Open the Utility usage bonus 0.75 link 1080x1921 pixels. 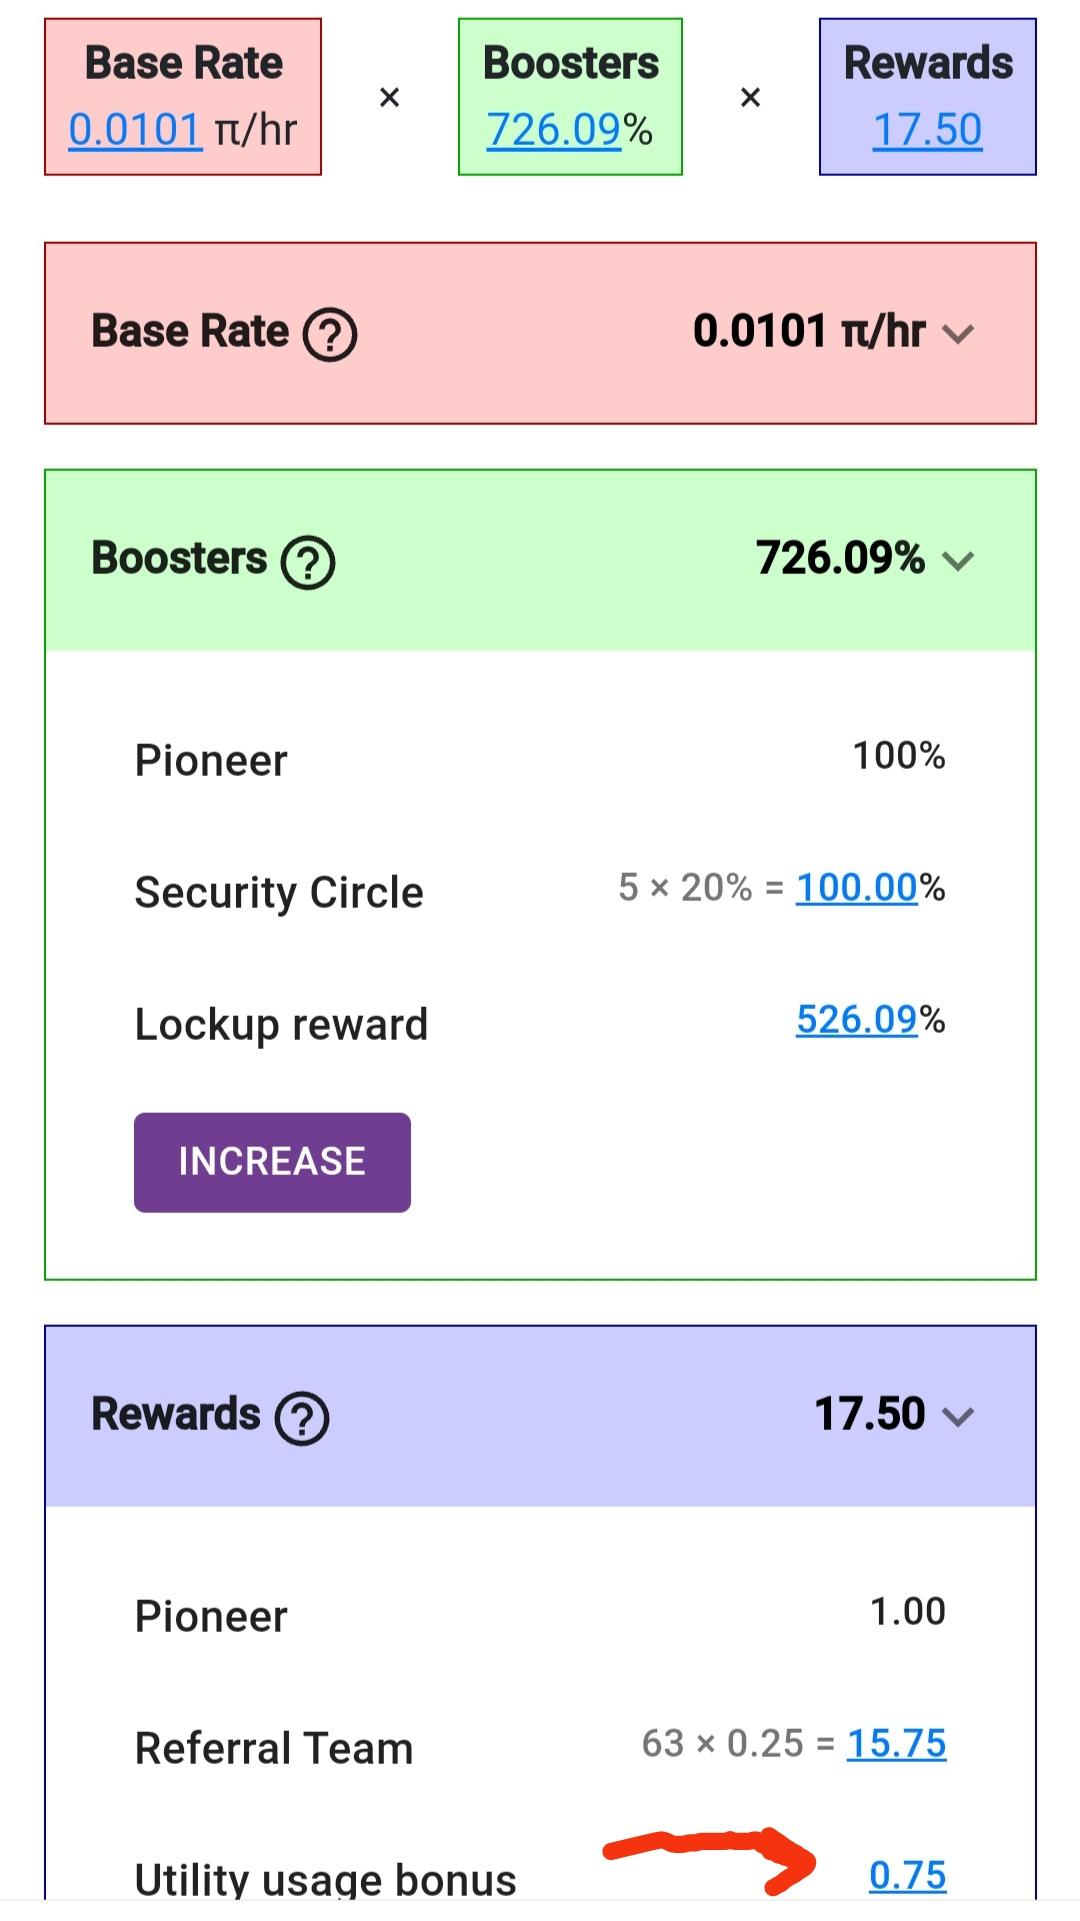pyautogui.click(x=907, y=1876)
